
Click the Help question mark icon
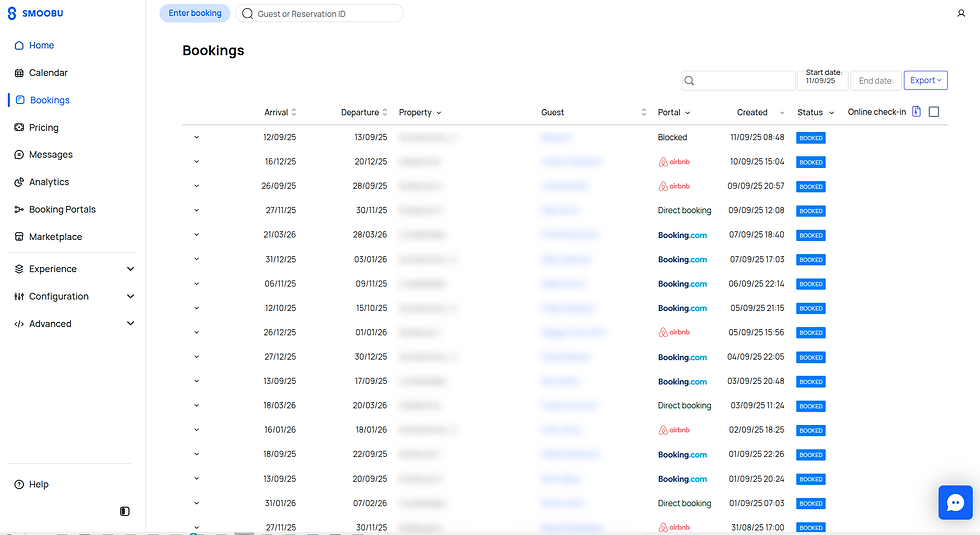[x=19, y=484]
